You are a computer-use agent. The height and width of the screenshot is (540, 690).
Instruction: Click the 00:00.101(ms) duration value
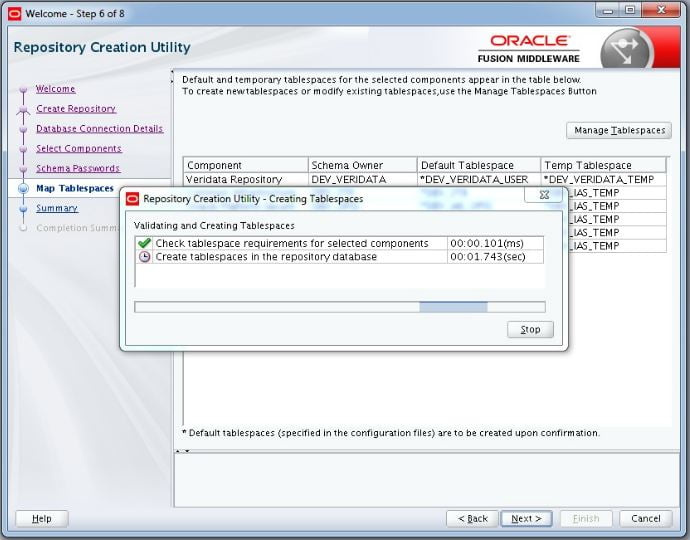click(x=487, y=243)
